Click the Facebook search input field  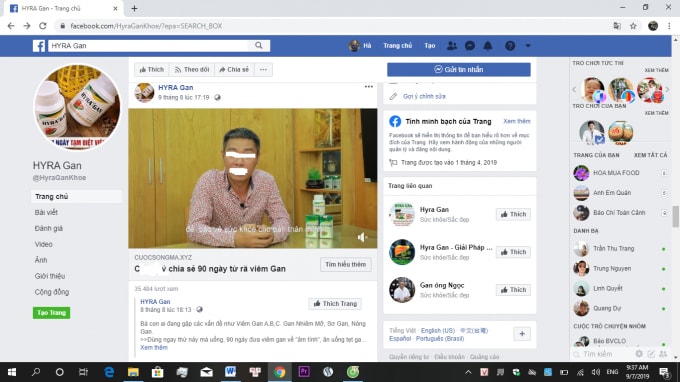coord(148,46)
